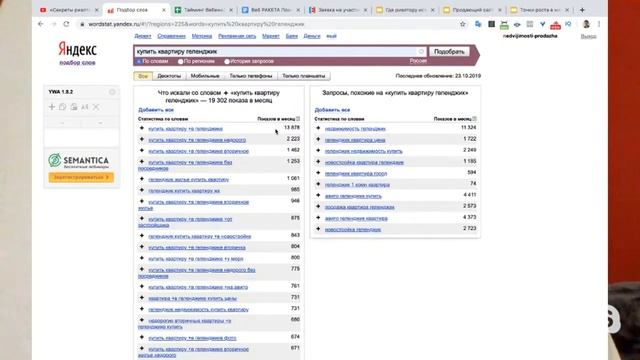The width and height of the screenshot is (640, 360).
Task: Click the 'Подобрать' button
Action: (x=449, y=51)
